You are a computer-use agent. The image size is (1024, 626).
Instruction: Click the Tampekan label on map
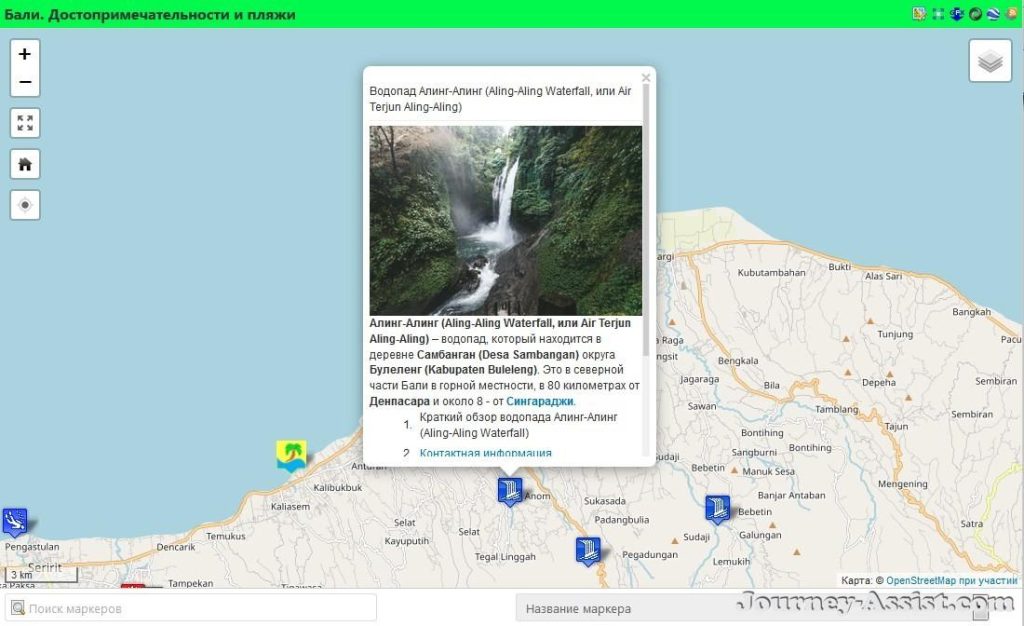[190, 584]
